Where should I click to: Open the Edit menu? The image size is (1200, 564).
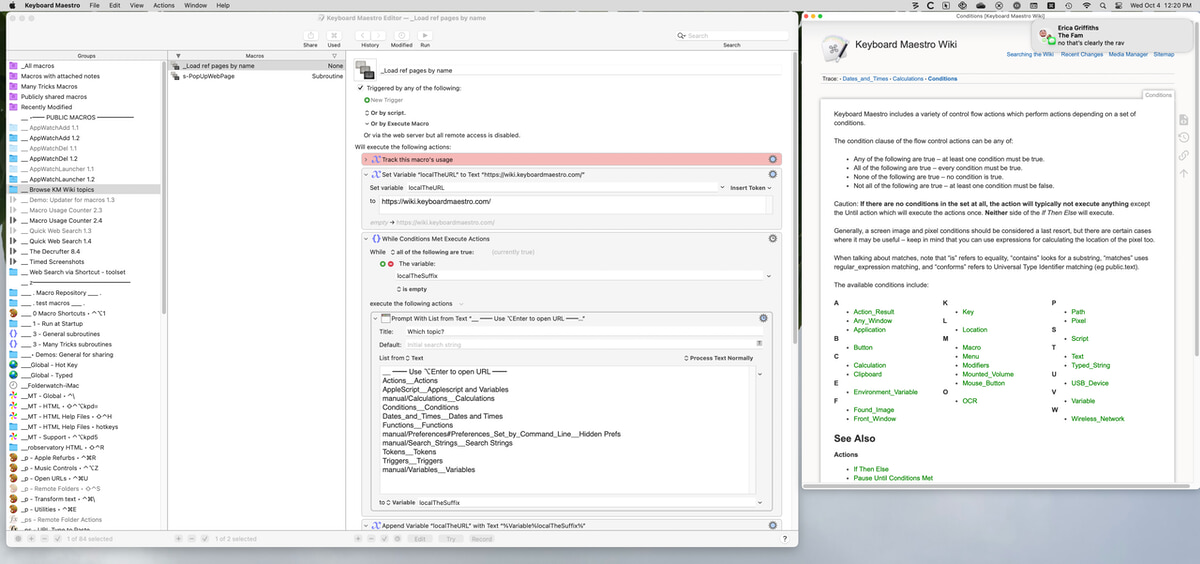[x=115, y=5]
